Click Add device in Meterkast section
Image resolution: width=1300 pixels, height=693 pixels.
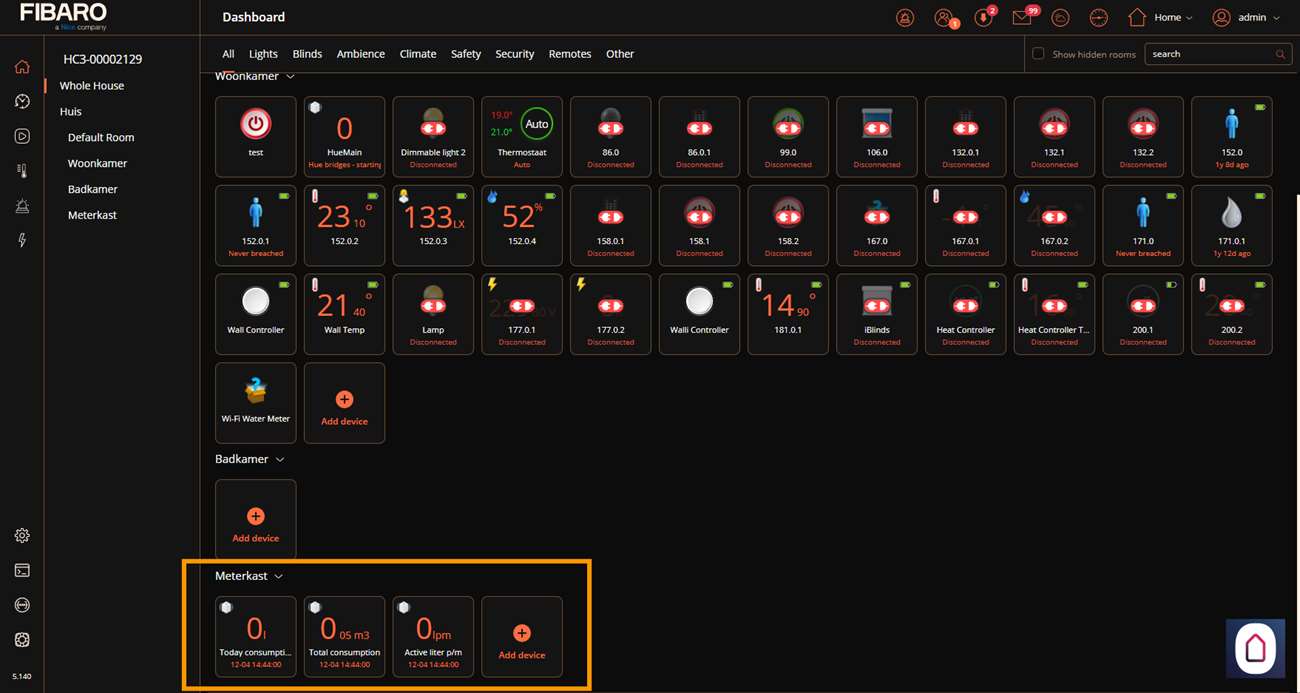(x=522, y=637)
